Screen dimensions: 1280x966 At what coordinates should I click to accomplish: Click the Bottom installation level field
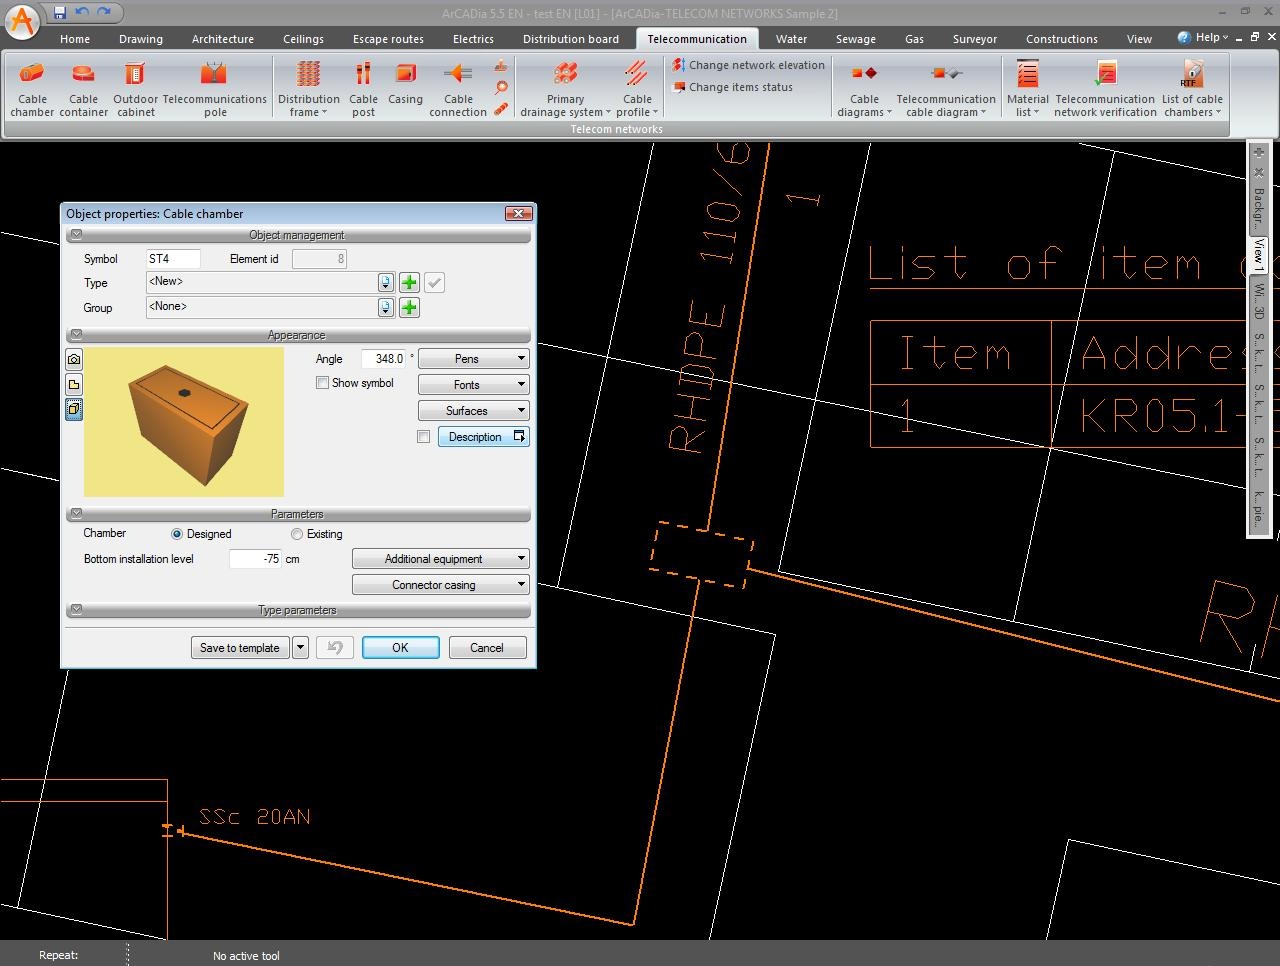point(256,559)
